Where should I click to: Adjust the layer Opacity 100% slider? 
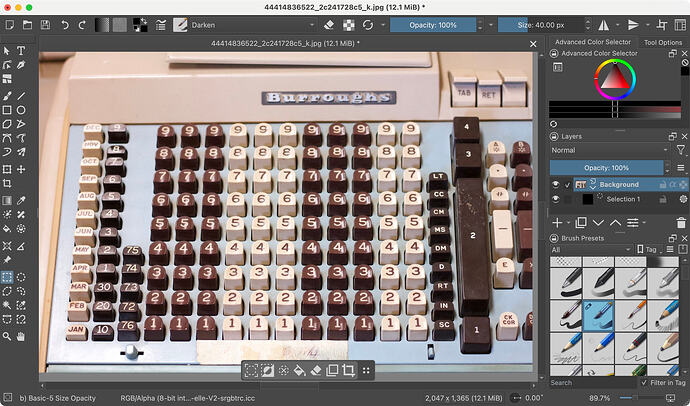606,168
